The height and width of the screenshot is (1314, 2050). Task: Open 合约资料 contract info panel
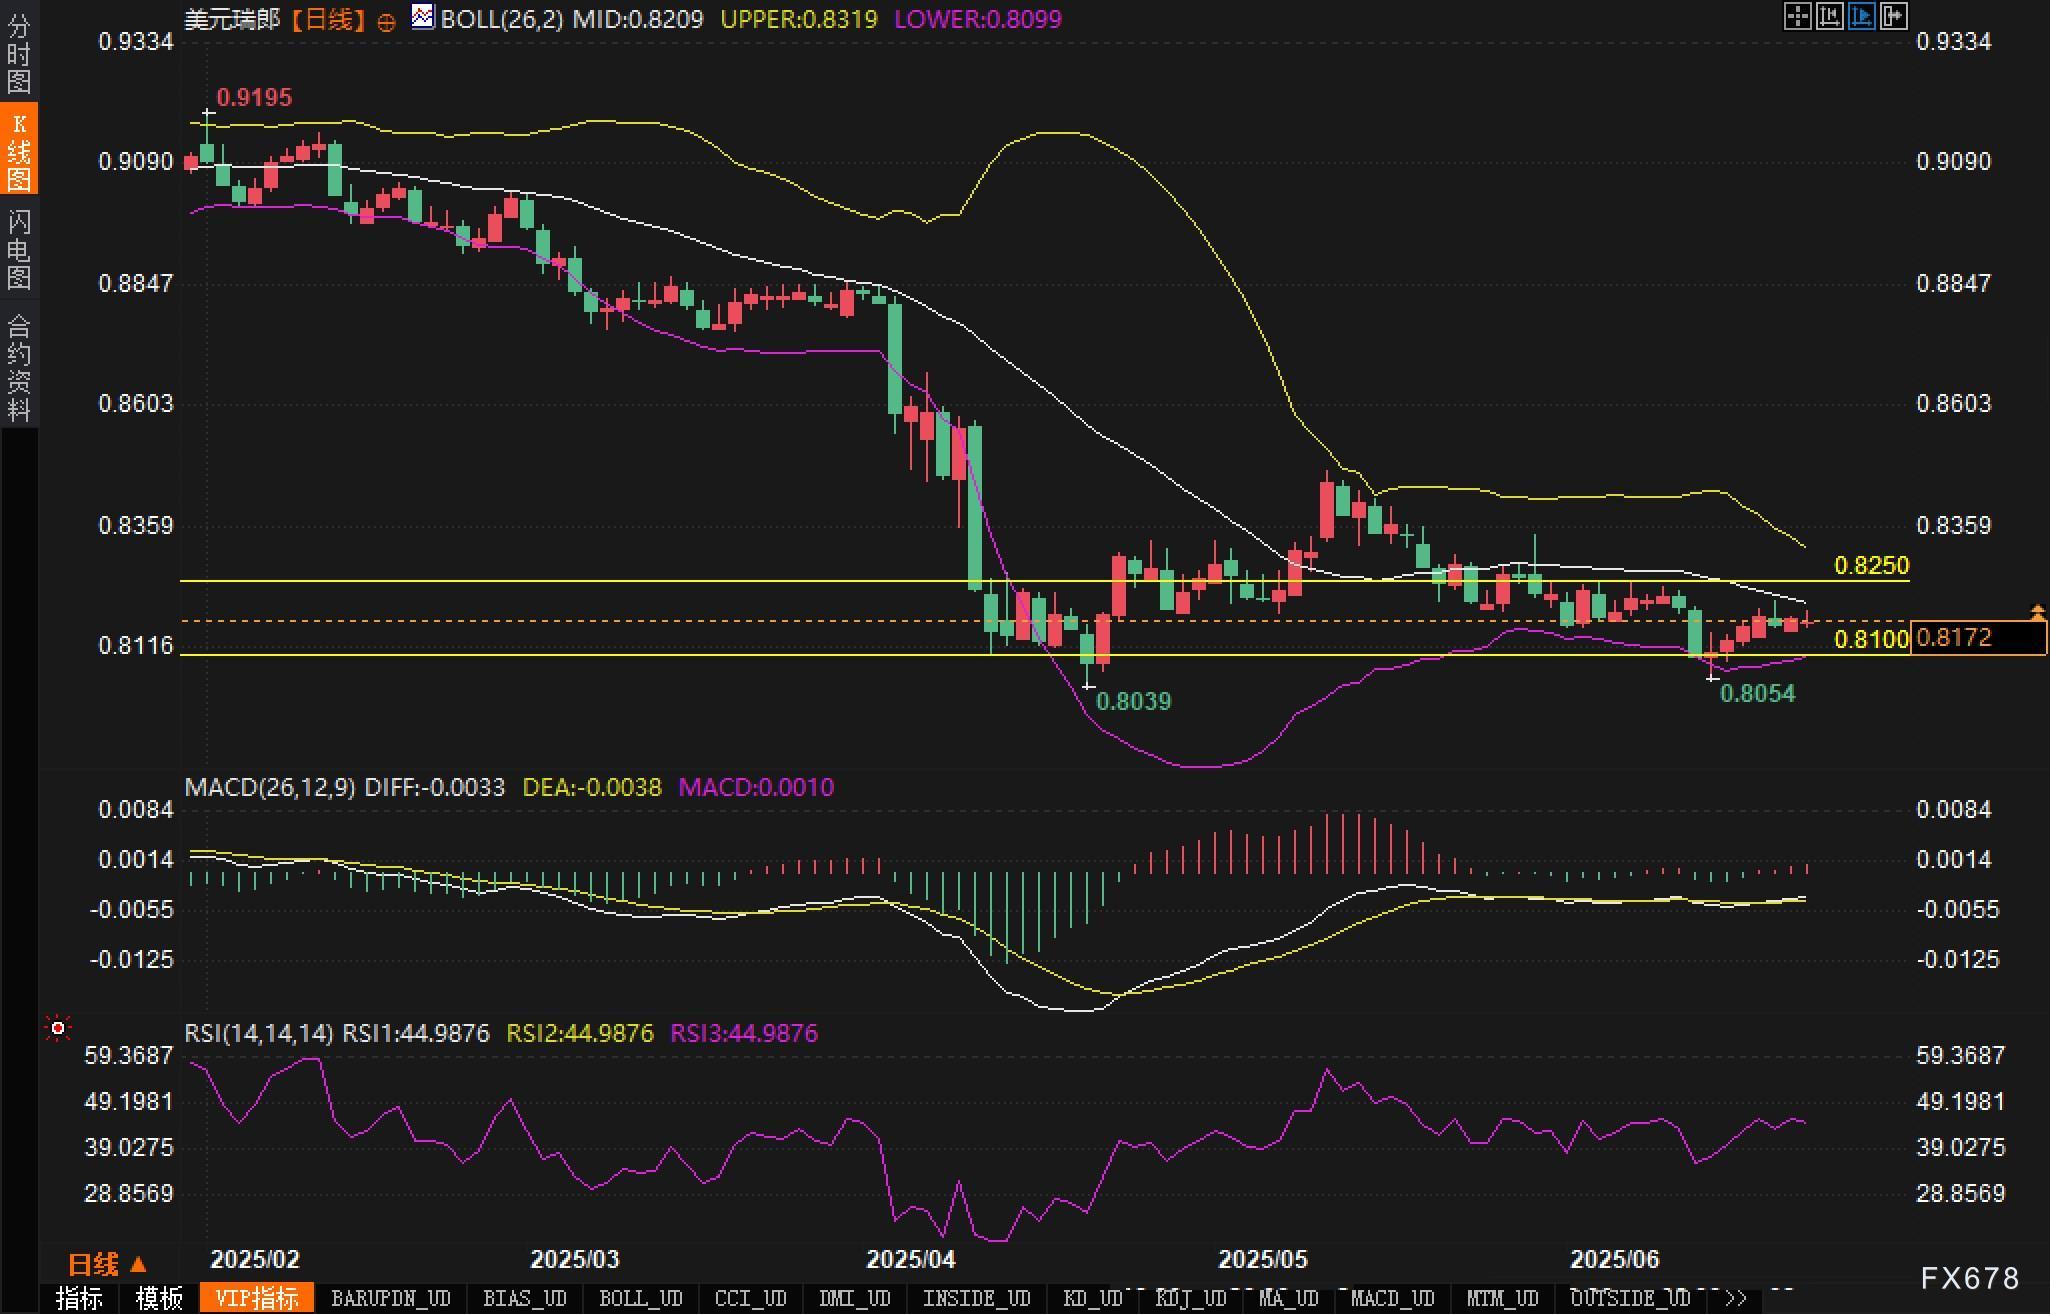tap(18, 366)
